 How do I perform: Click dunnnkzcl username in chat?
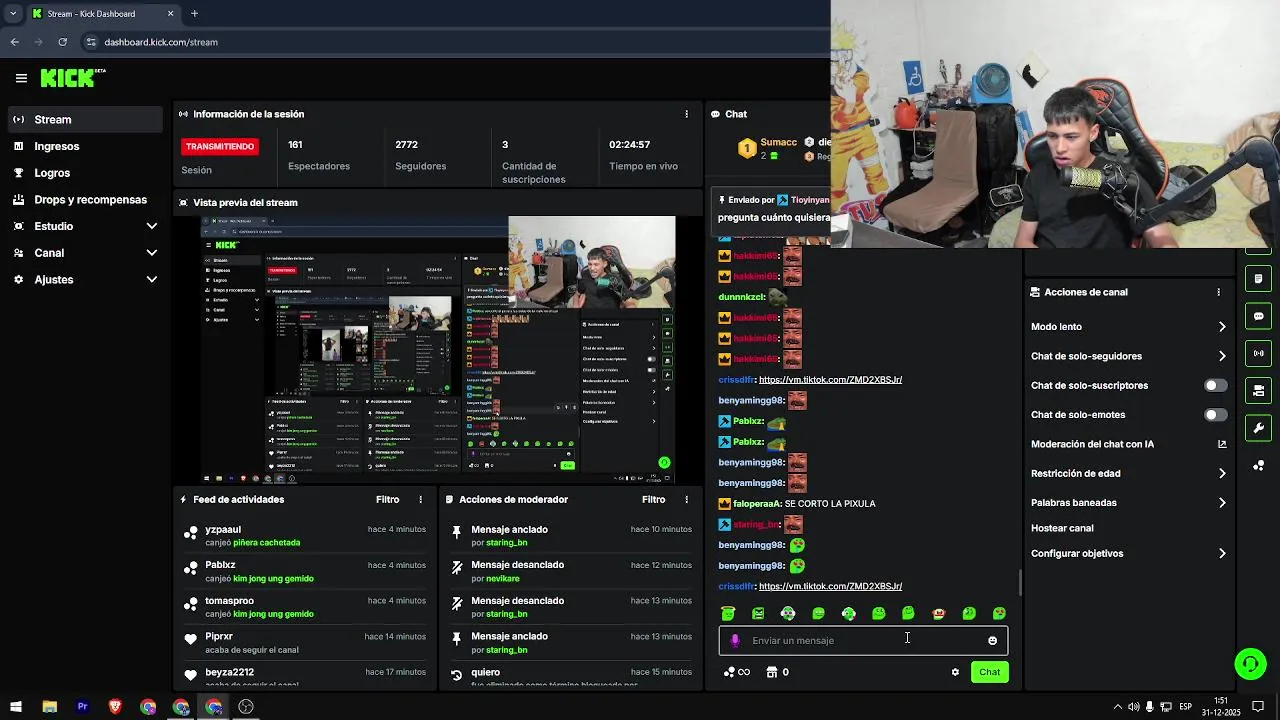pos(741,297)
